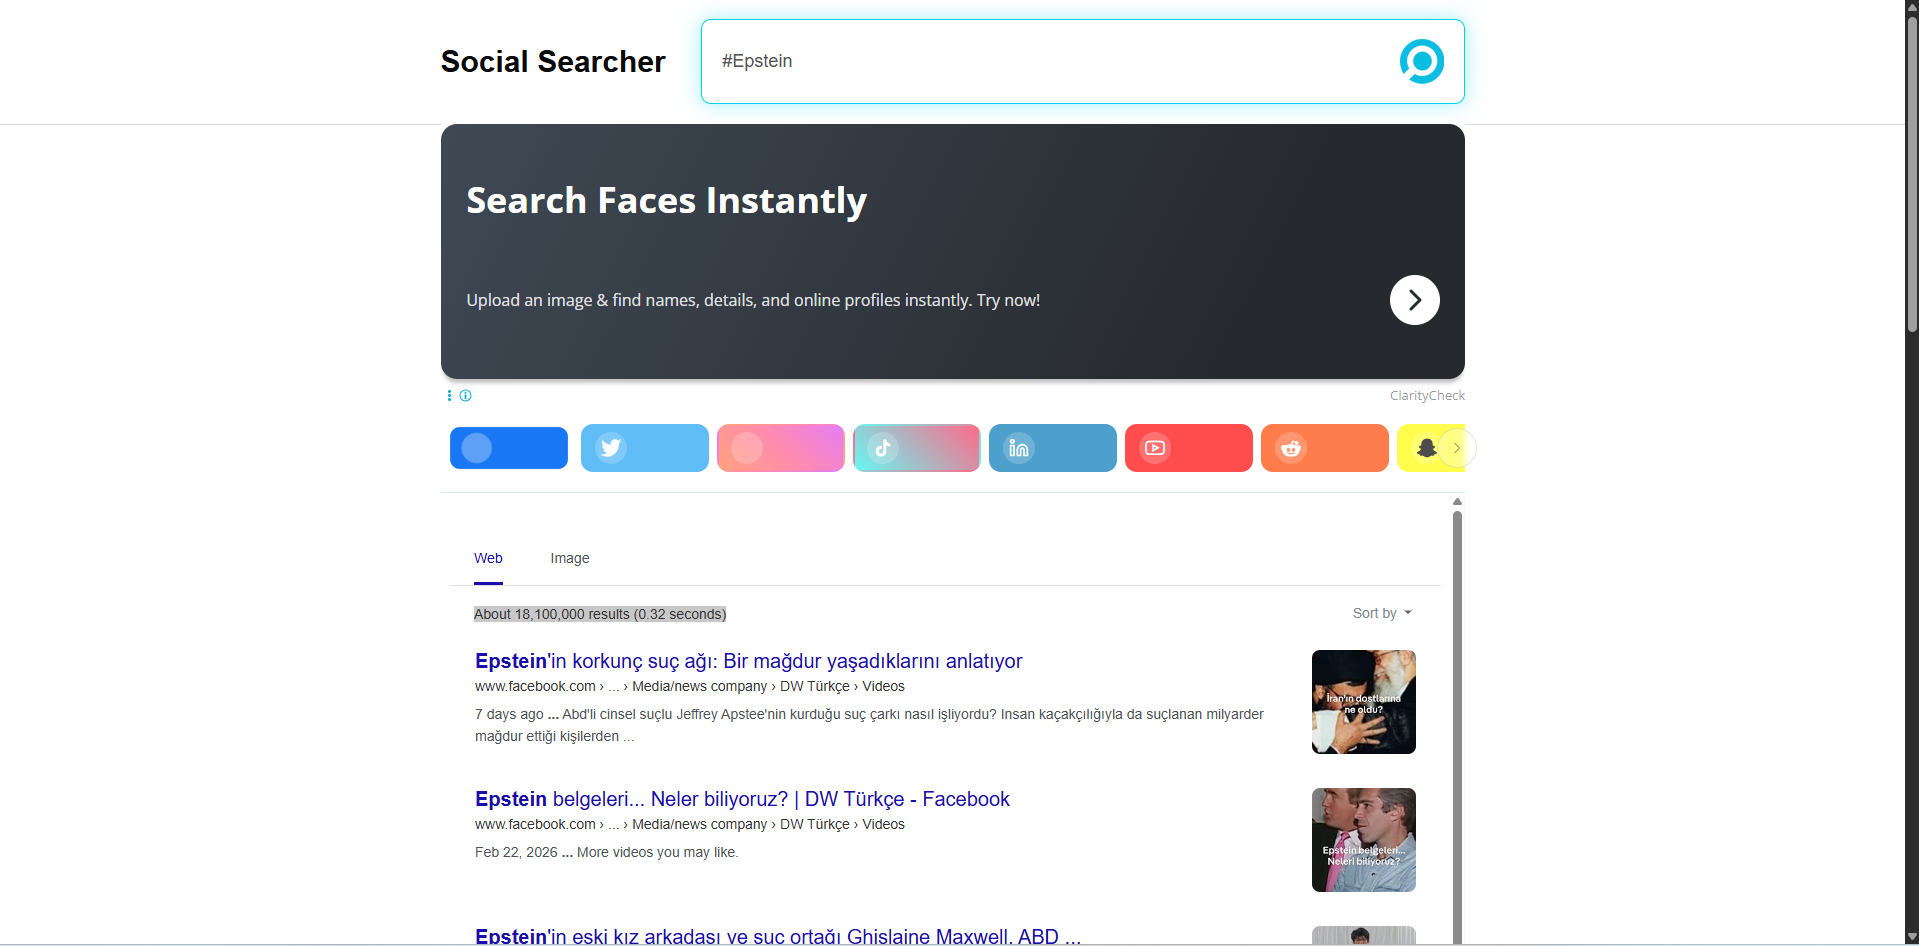Viewport: 1919px width, 946px height.
Task: Choose the LinkedIn filter button
Action: (x=1053, y=448)
